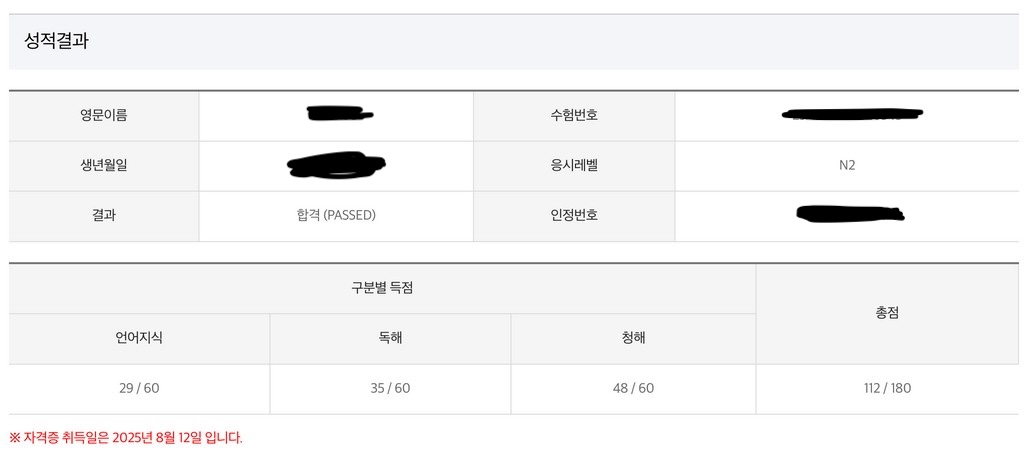Select the 합격 (PASSED) result text
The width and height of the screenshot is (1025, 468).
click(329, 215)
